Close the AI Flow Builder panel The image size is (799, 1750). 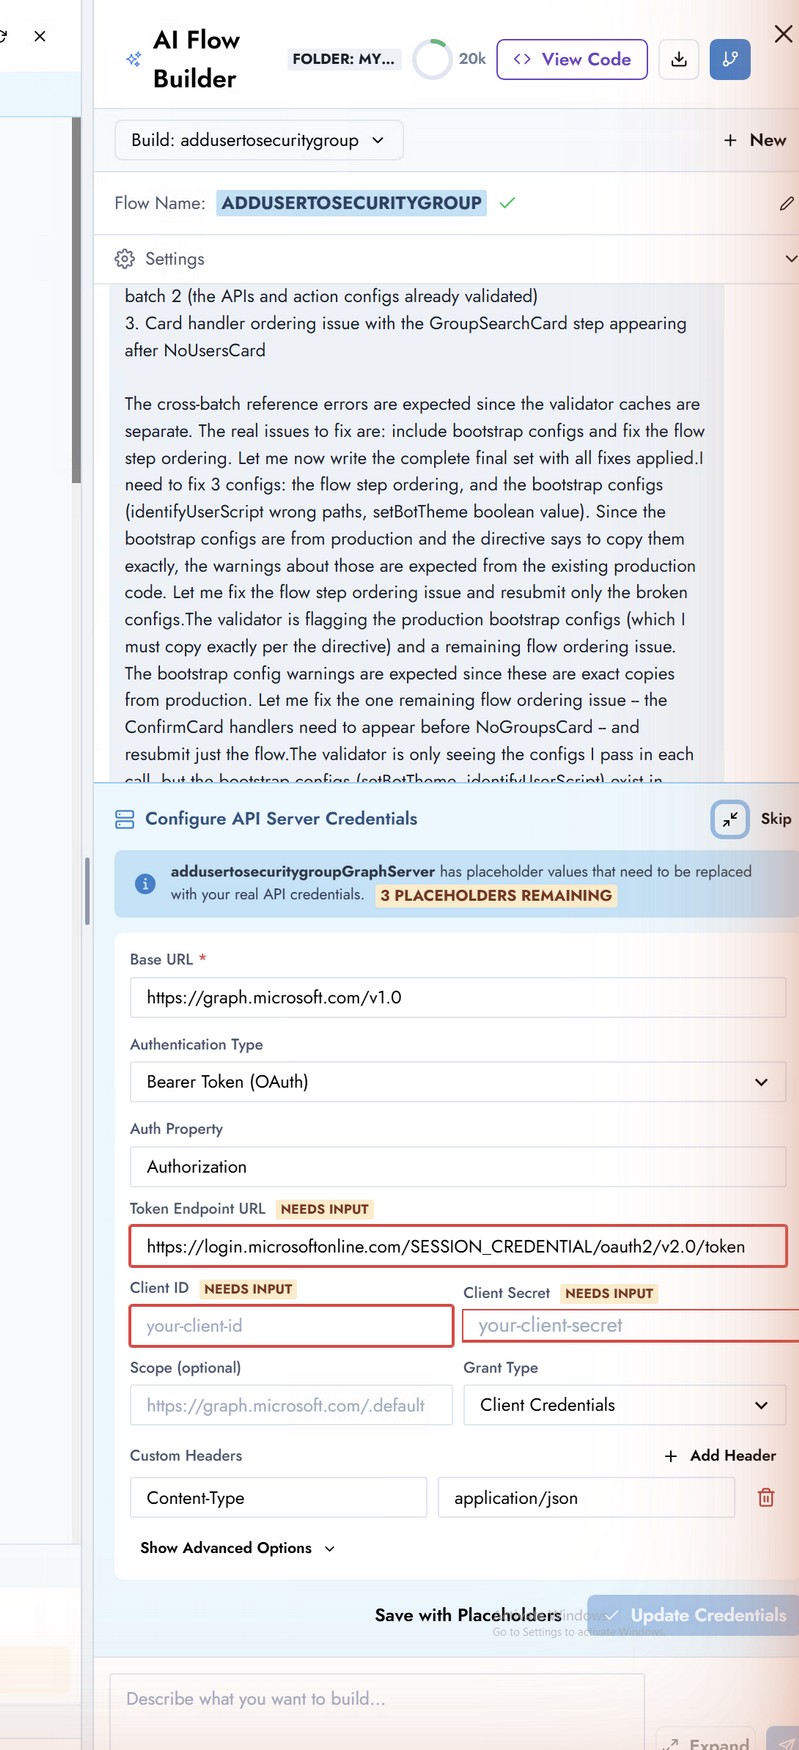click(784, 34)
